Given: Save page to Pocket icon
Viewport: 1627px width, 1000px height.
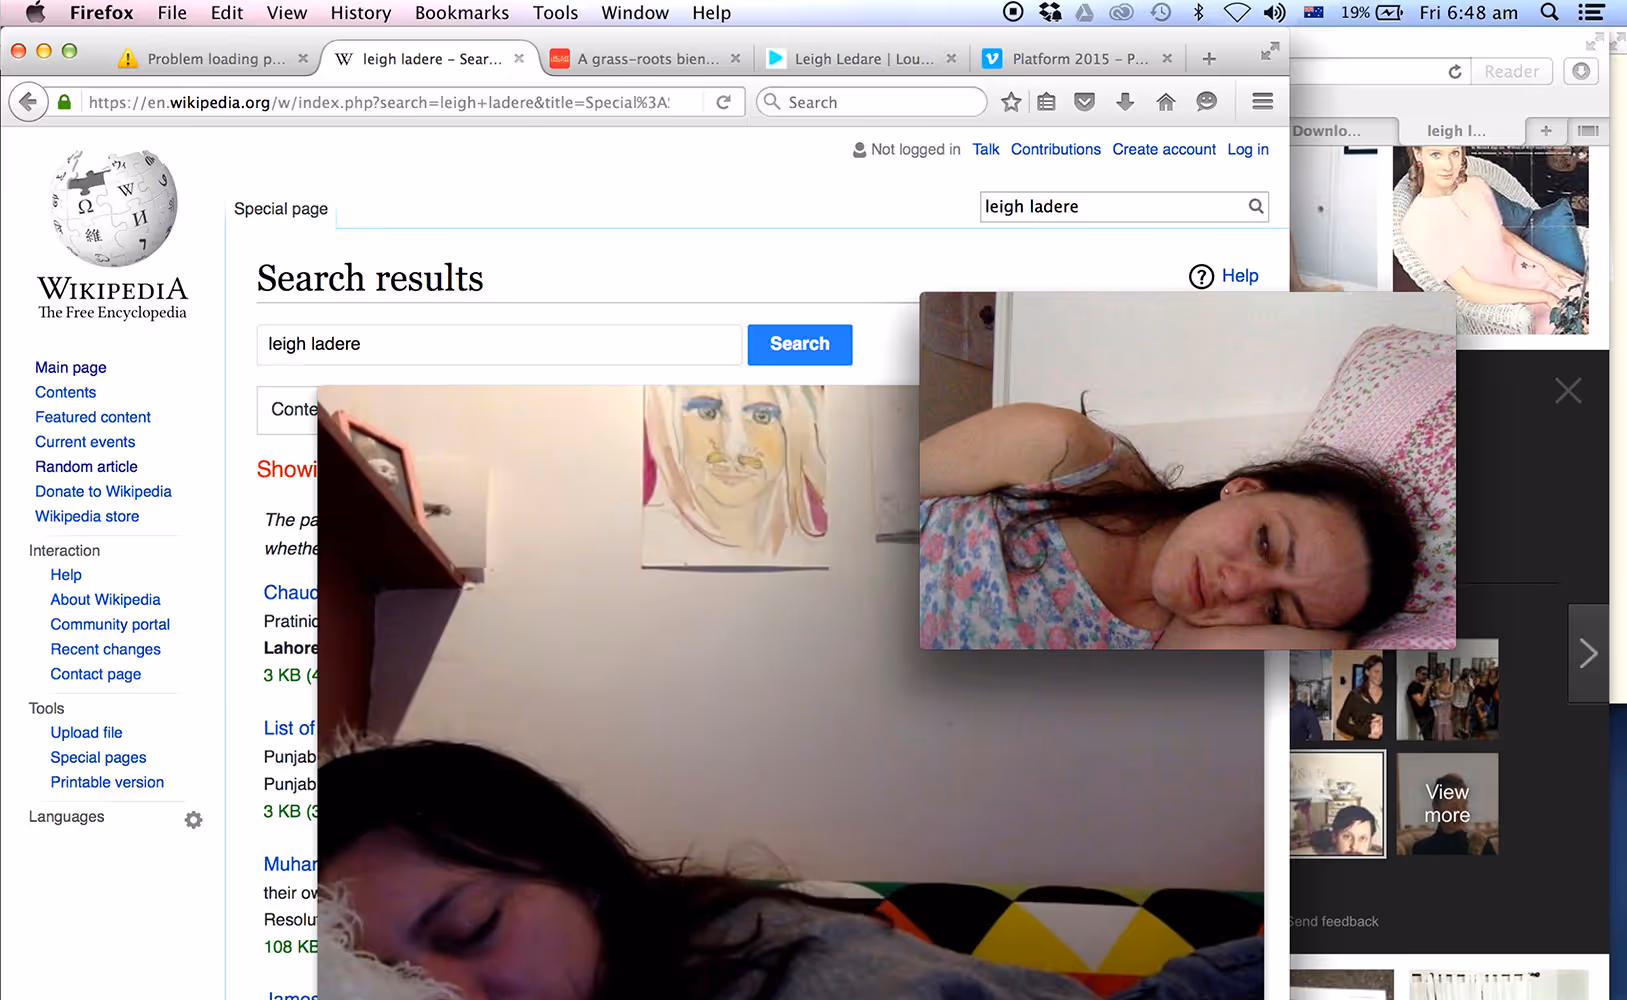Looking at the screenshot, I should click(x=1085, y=102).
